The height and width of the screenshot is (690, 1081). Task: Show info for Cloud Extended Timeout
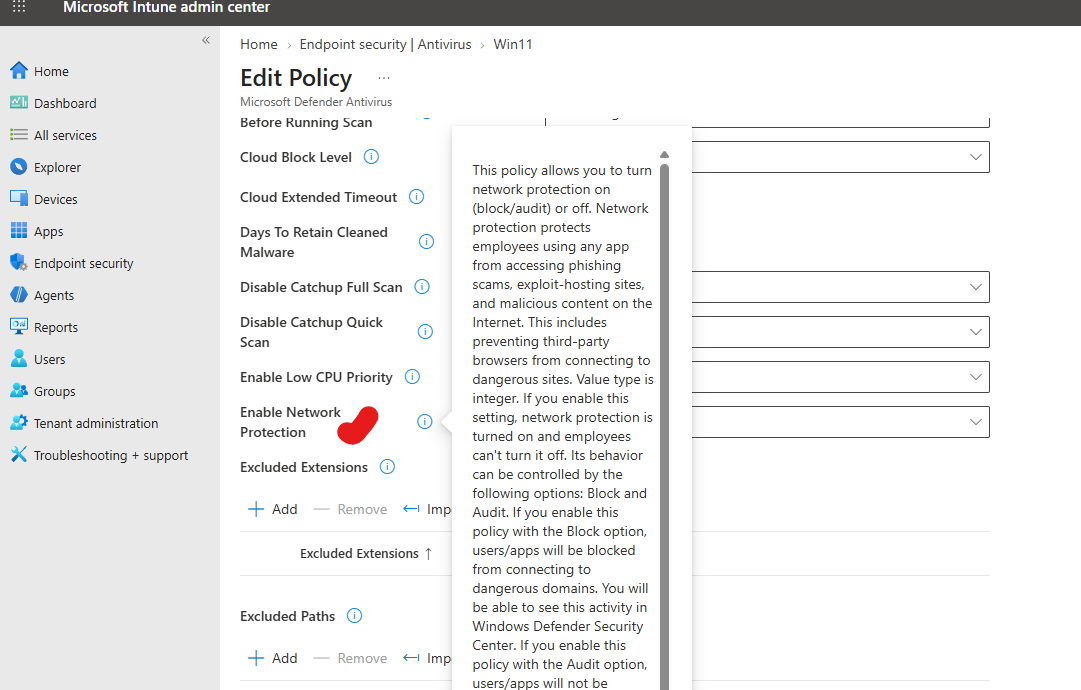416,196
